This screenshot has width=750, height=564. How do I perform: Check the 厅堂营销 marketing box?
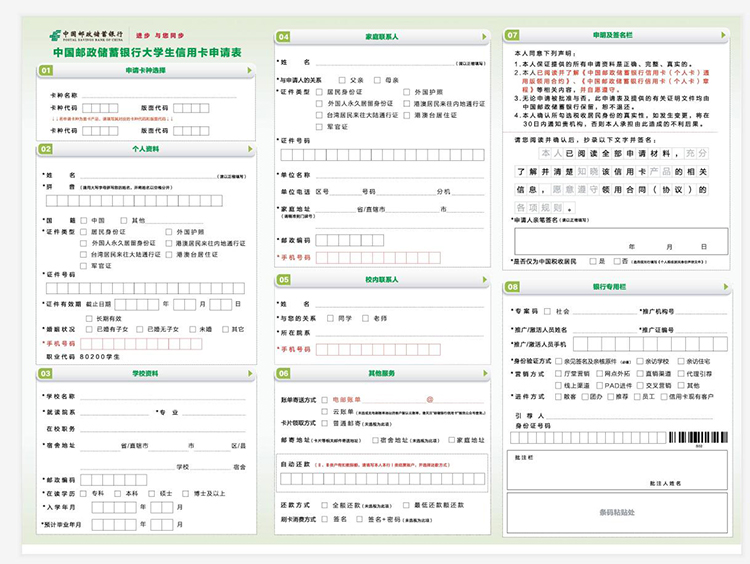coord(558,374)
